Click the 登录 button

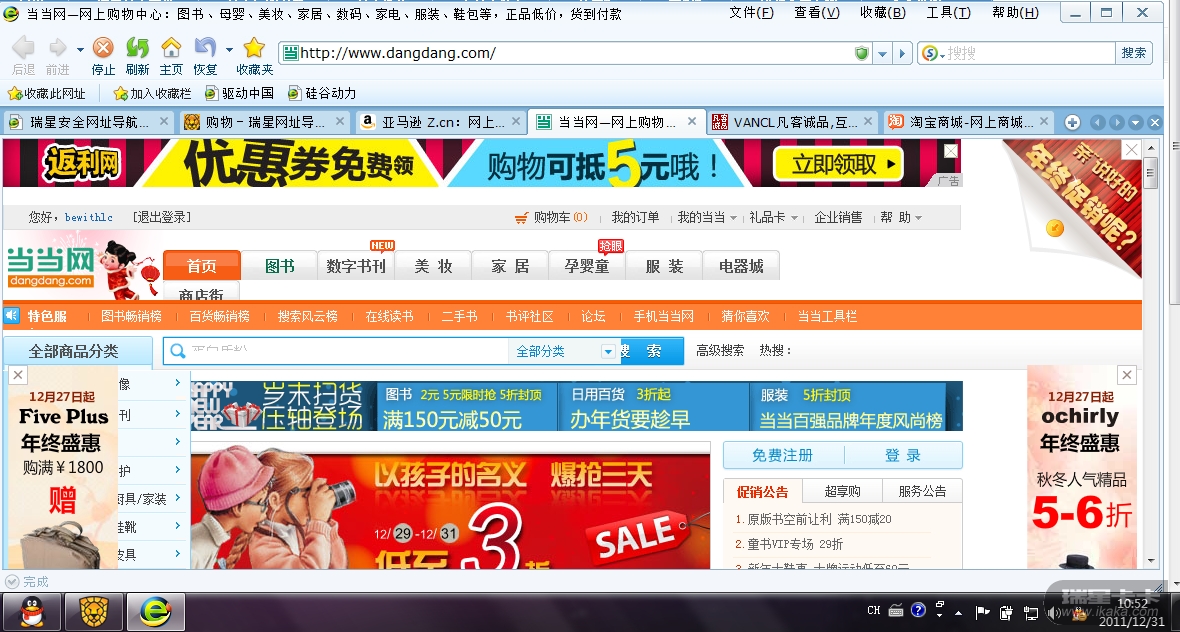click(x=902, y=455)
